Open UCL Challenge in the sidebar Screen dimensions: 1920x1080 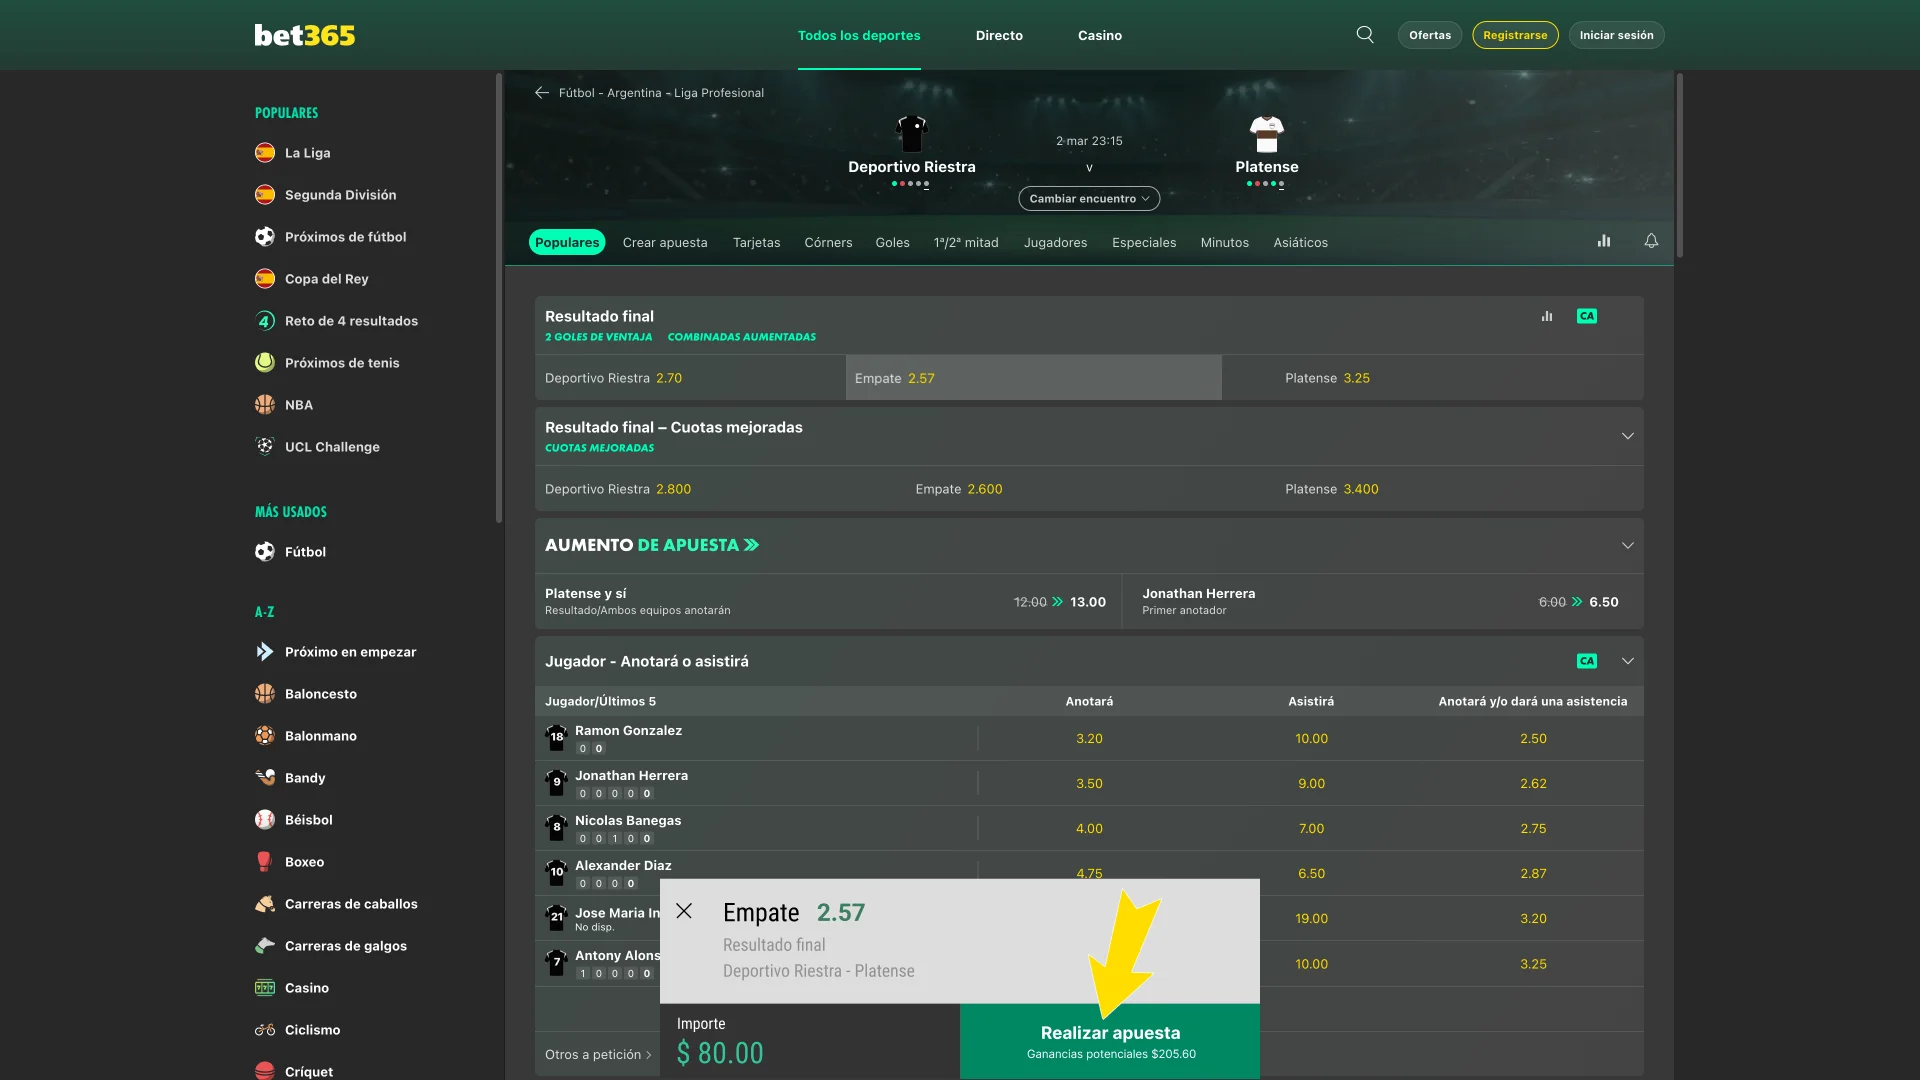pos(332,446)
